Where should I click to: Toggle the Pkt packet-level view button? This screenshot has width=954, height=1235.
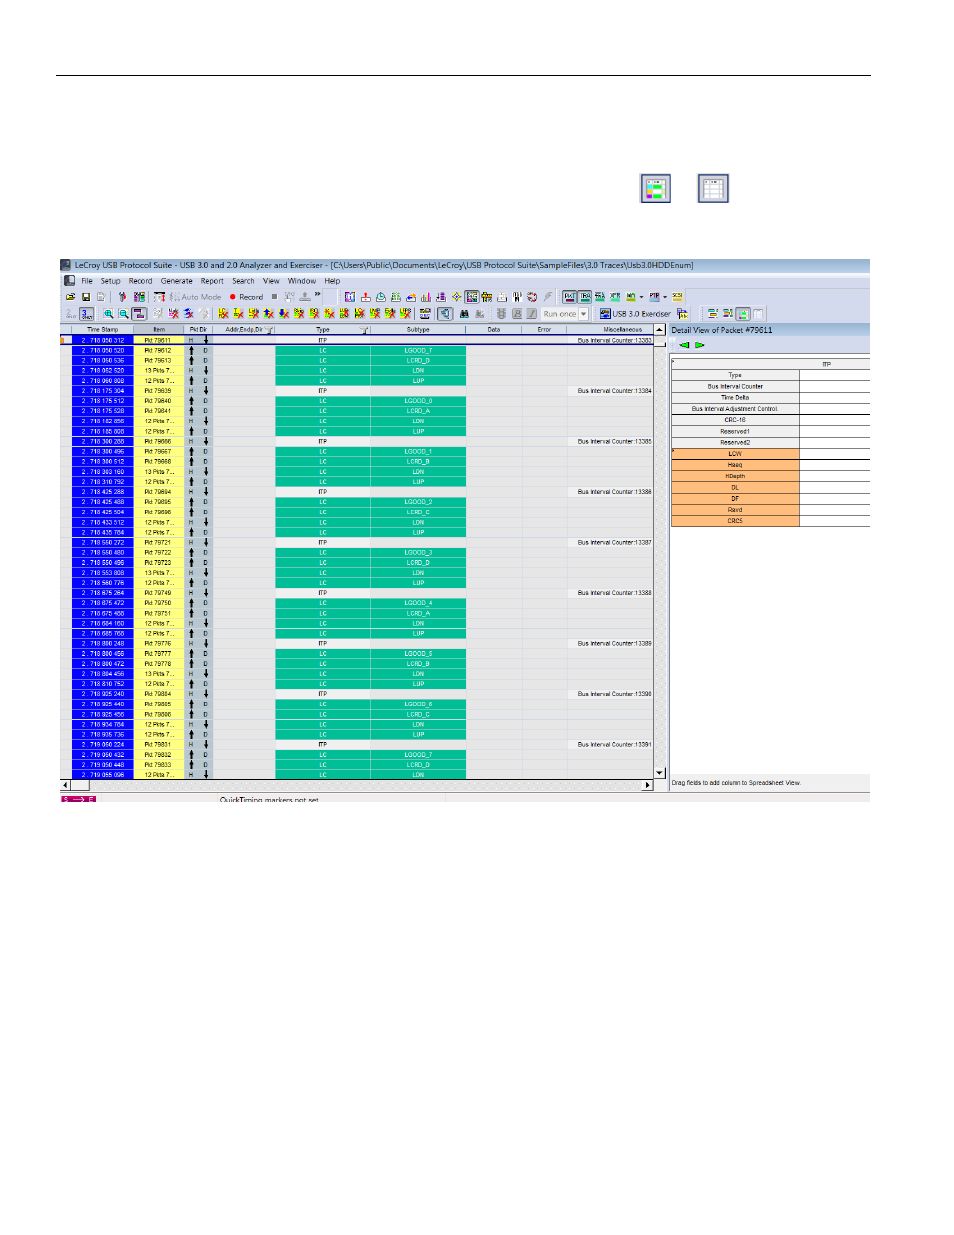[x=569, y=297]
